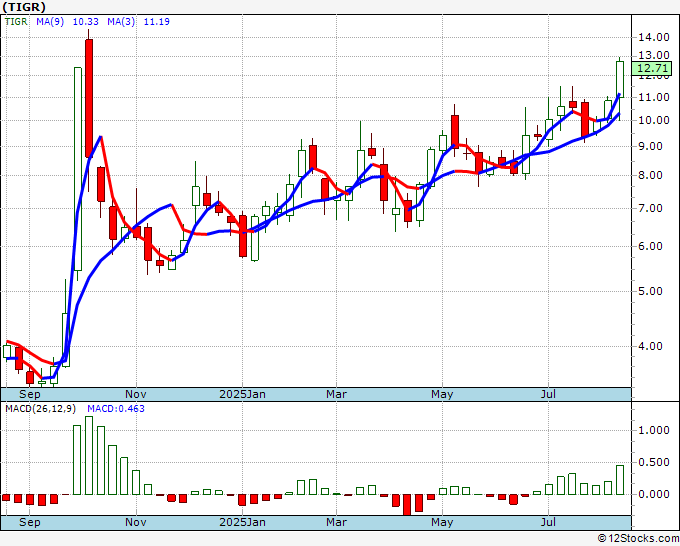Click the tallest red candlestick near 14.00
The height and width of the screenshot is (546, 680).
tap(89, 98)
